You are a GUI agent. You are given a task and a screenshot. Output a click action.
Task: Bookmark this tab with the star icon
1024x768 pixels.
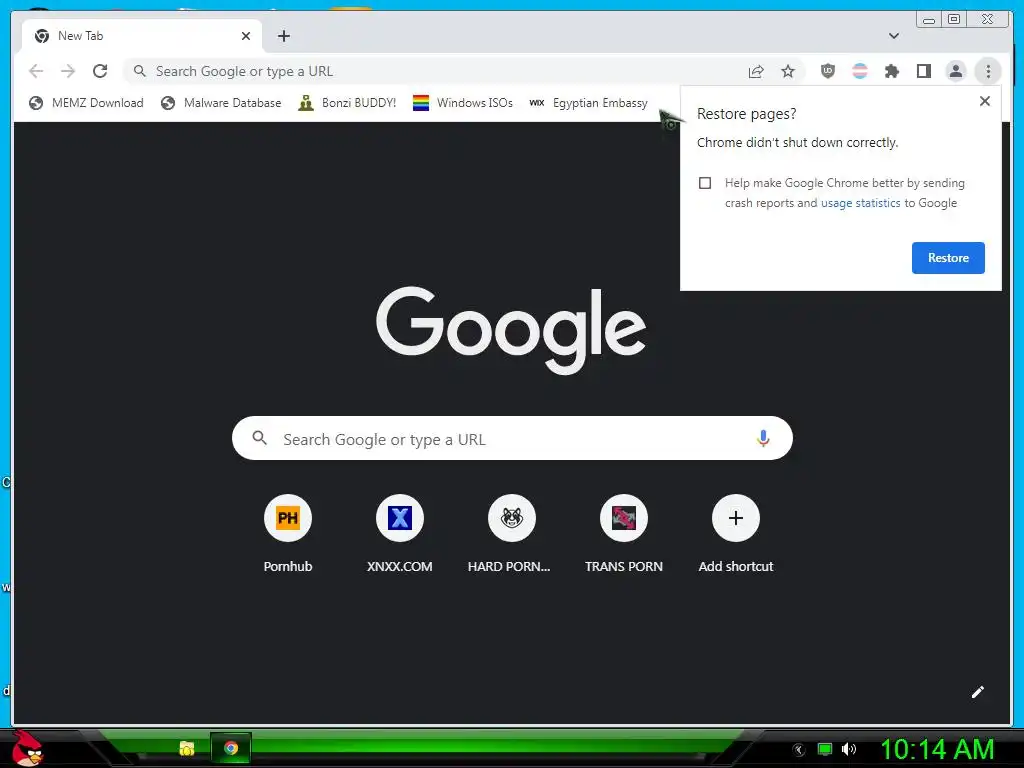tap(788, 71)
